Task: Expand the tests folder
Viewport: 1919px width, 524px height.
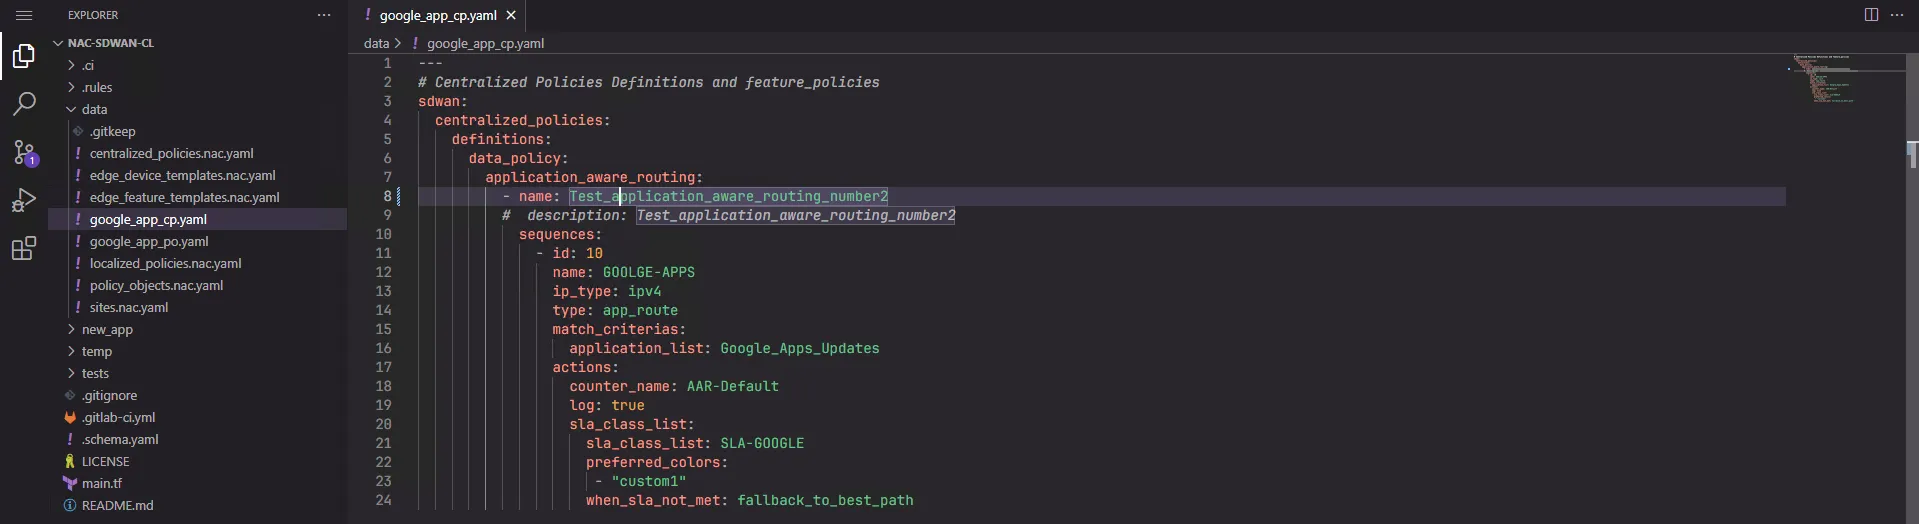Action: coord(95,373)
